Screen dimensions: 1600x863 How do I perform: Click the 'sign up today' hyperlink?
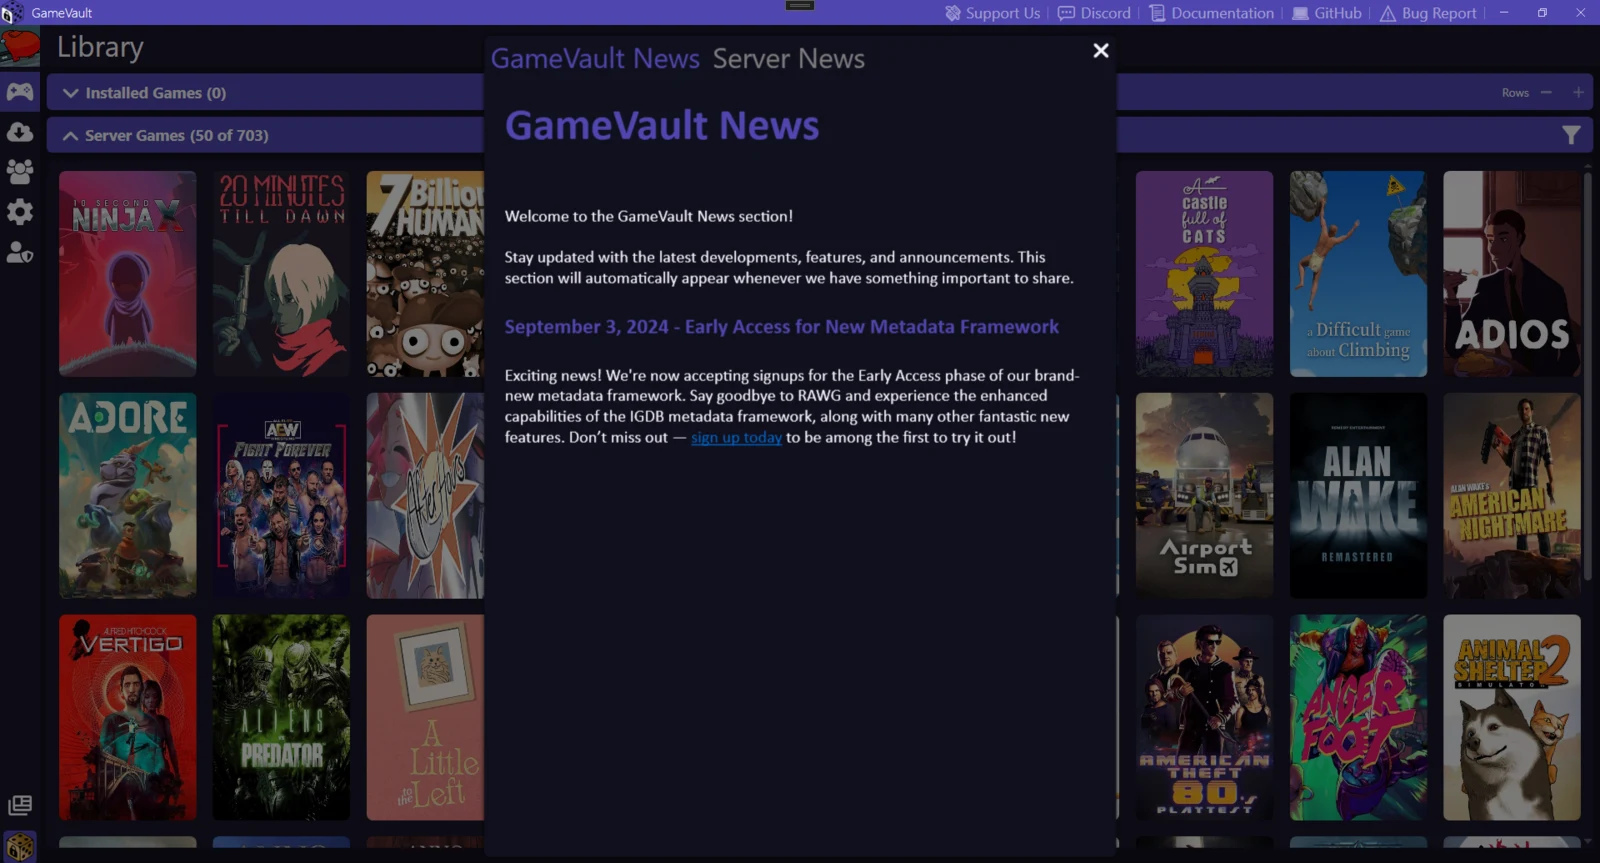pyautogui.click(x=736, y=437)
